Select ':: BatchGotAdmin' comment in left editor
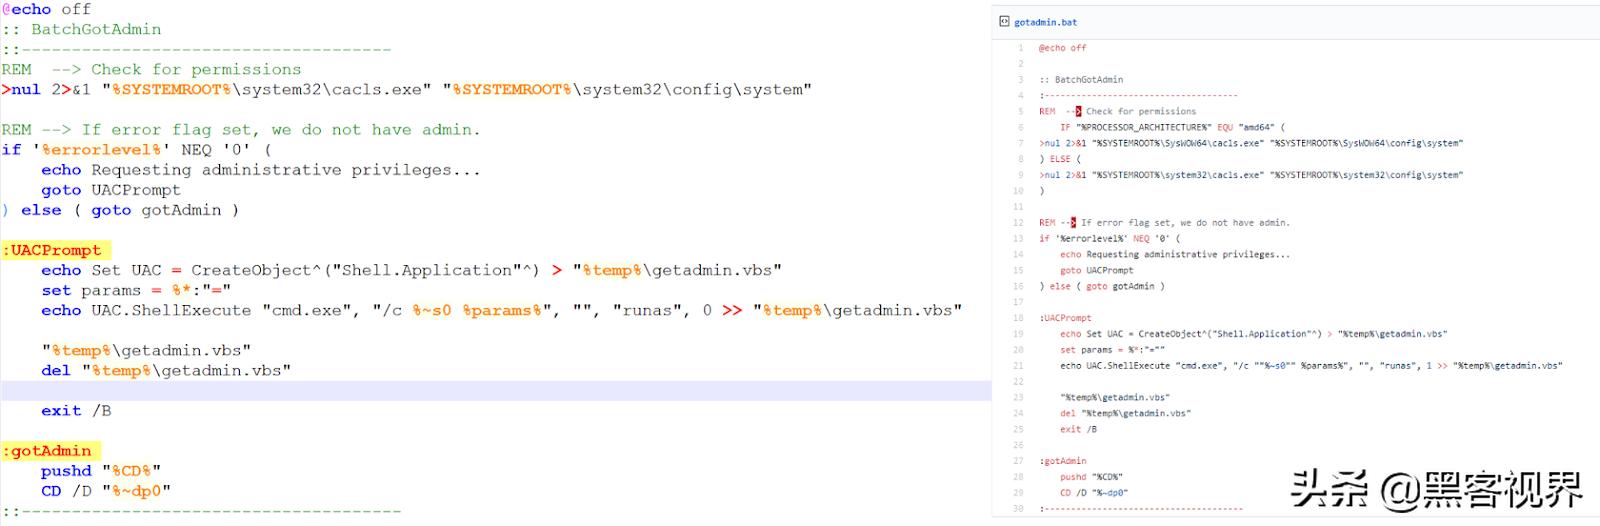1600x526 pixels. pyautogui.click(x=82, y=29)
